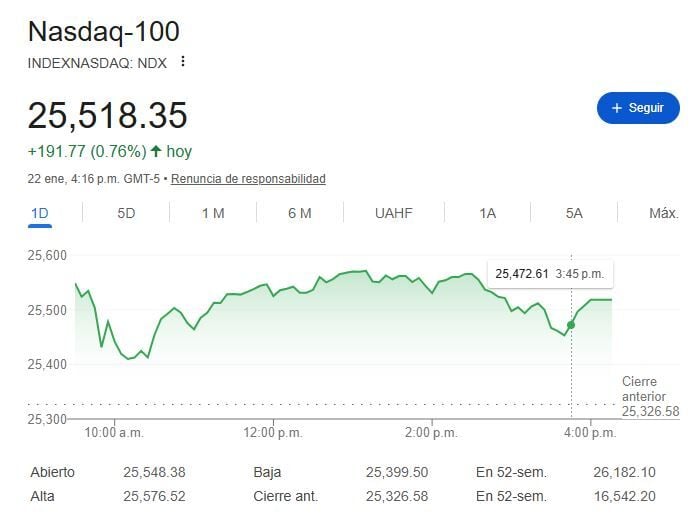Show the 1A one-year chart
This screenshot has height=526, width=694.
tap(487, 213)
